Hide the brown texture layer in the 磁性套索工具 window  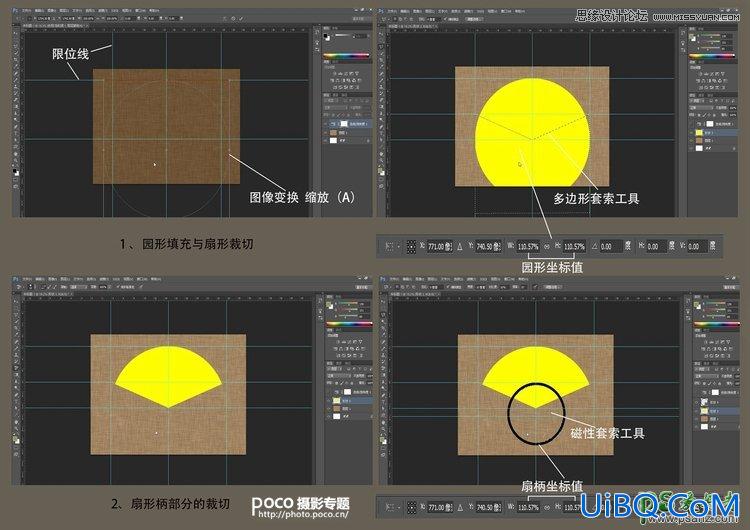(696, 419)
